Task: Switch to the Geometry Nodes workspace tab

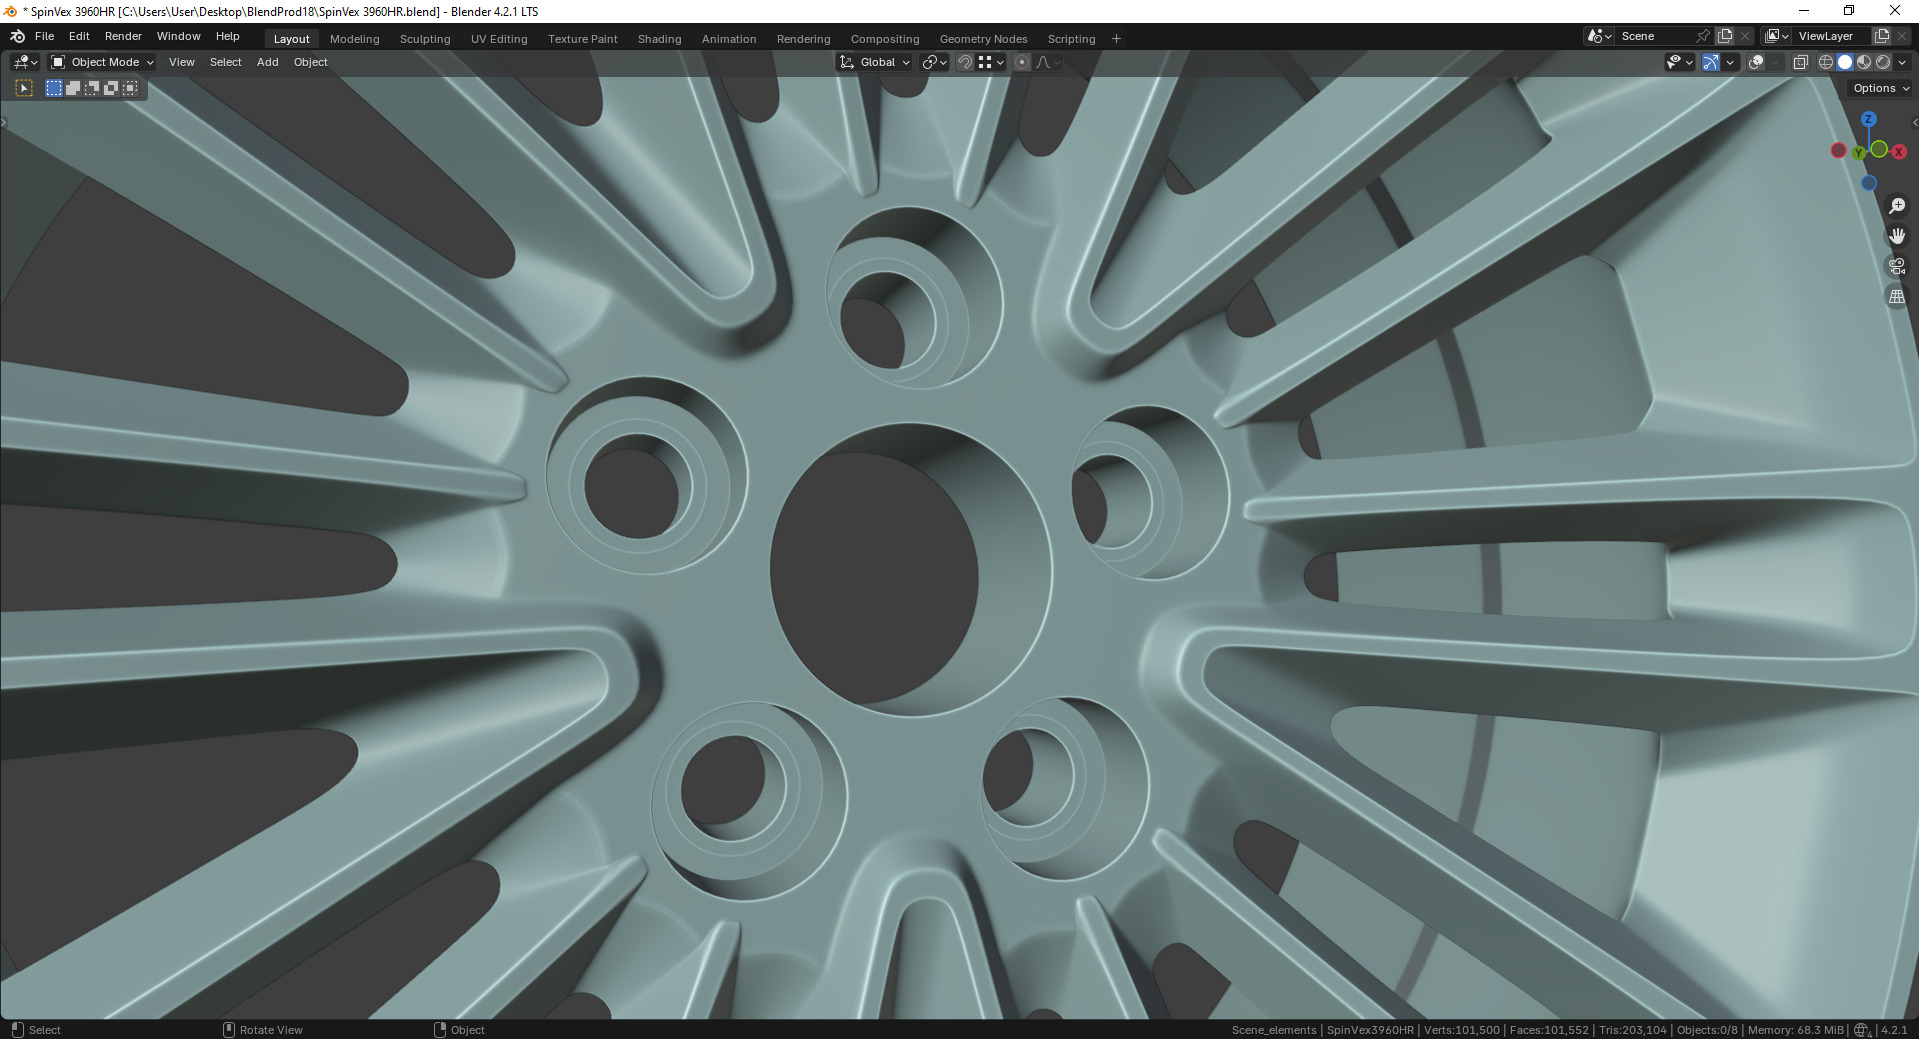Action: point(983,39)
